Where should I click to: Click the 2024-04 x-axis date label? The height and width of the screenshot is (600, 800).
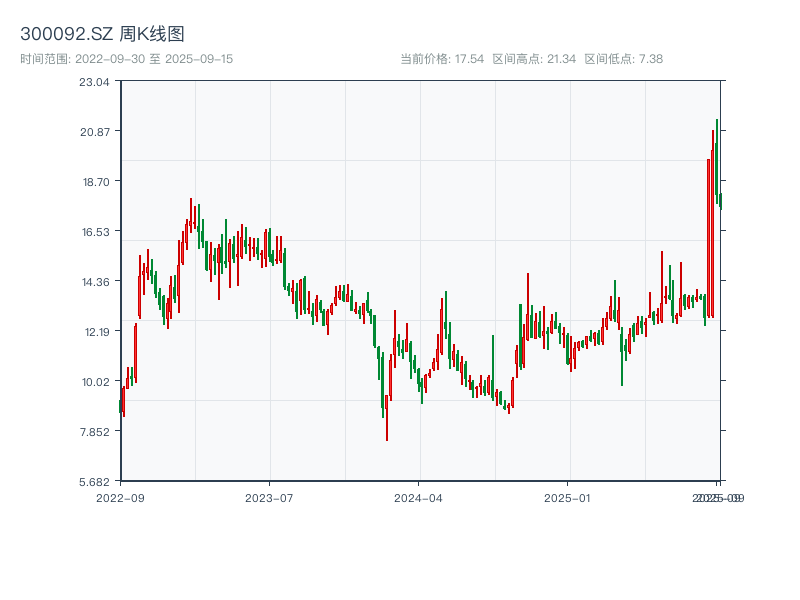(x=419, y=497)
